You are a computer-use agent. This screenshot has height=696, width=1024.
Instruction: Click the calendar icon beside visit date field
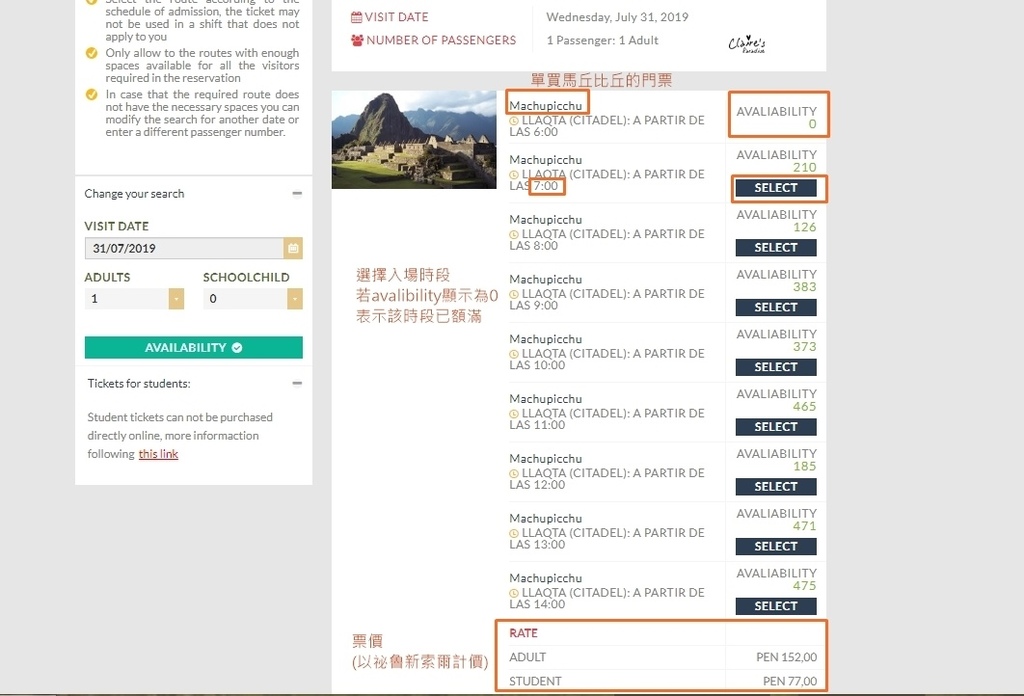coord(293,248)
